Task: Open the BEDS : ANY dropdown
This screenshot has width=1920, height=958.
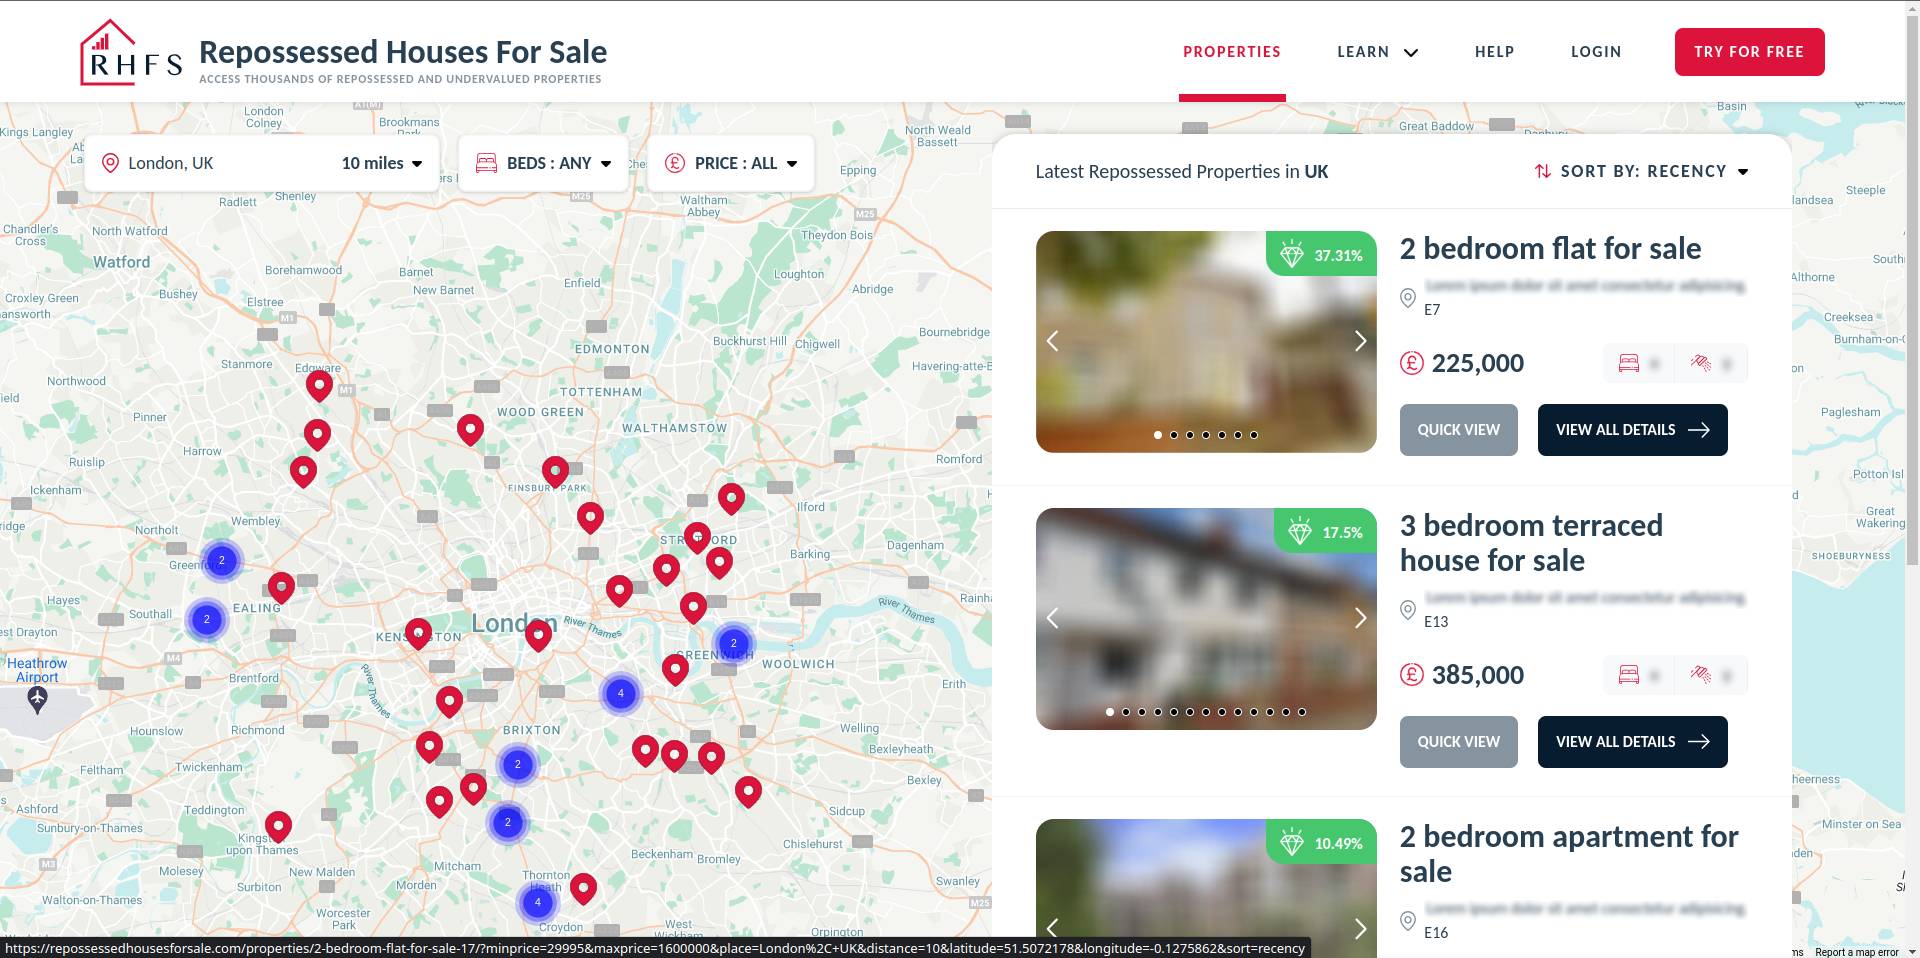Action: [x=550, y=162]
